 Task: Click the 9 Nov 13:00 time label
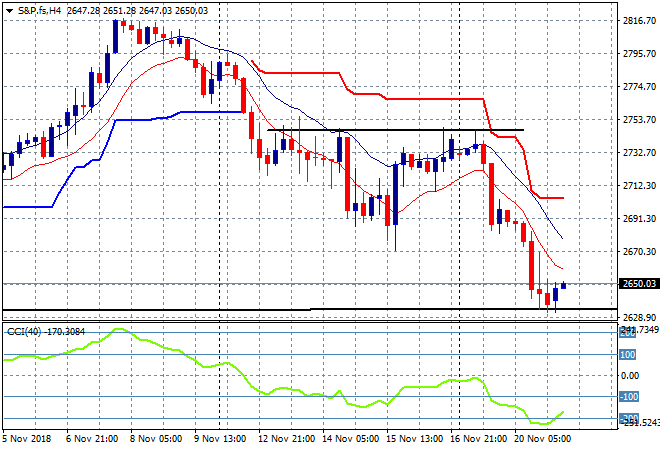pos(220,439)
